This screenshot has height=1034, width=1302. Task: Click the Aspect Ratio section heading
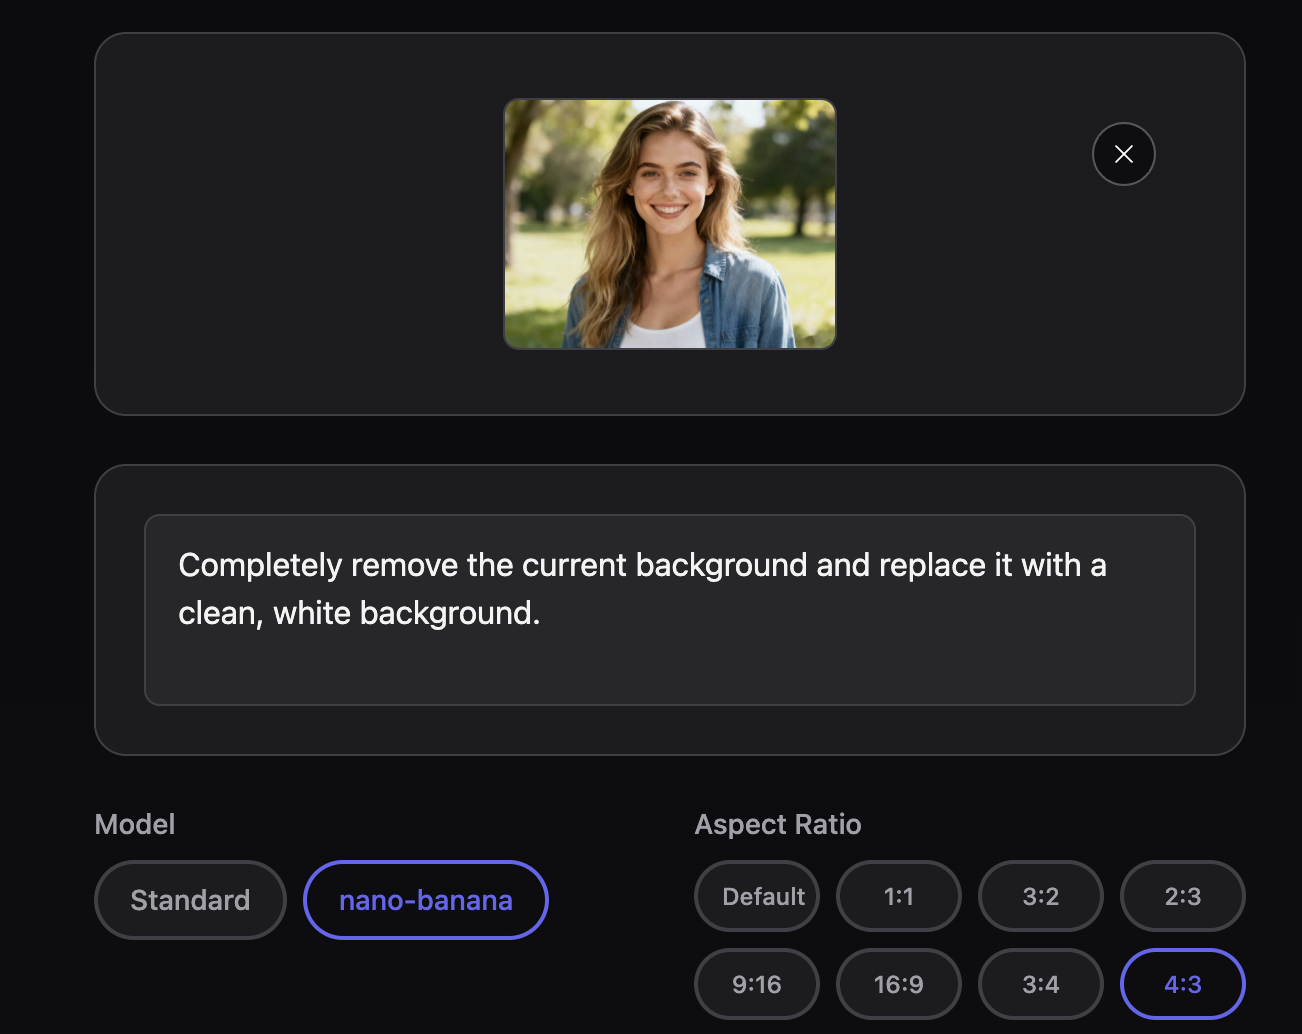coord(778,824)
